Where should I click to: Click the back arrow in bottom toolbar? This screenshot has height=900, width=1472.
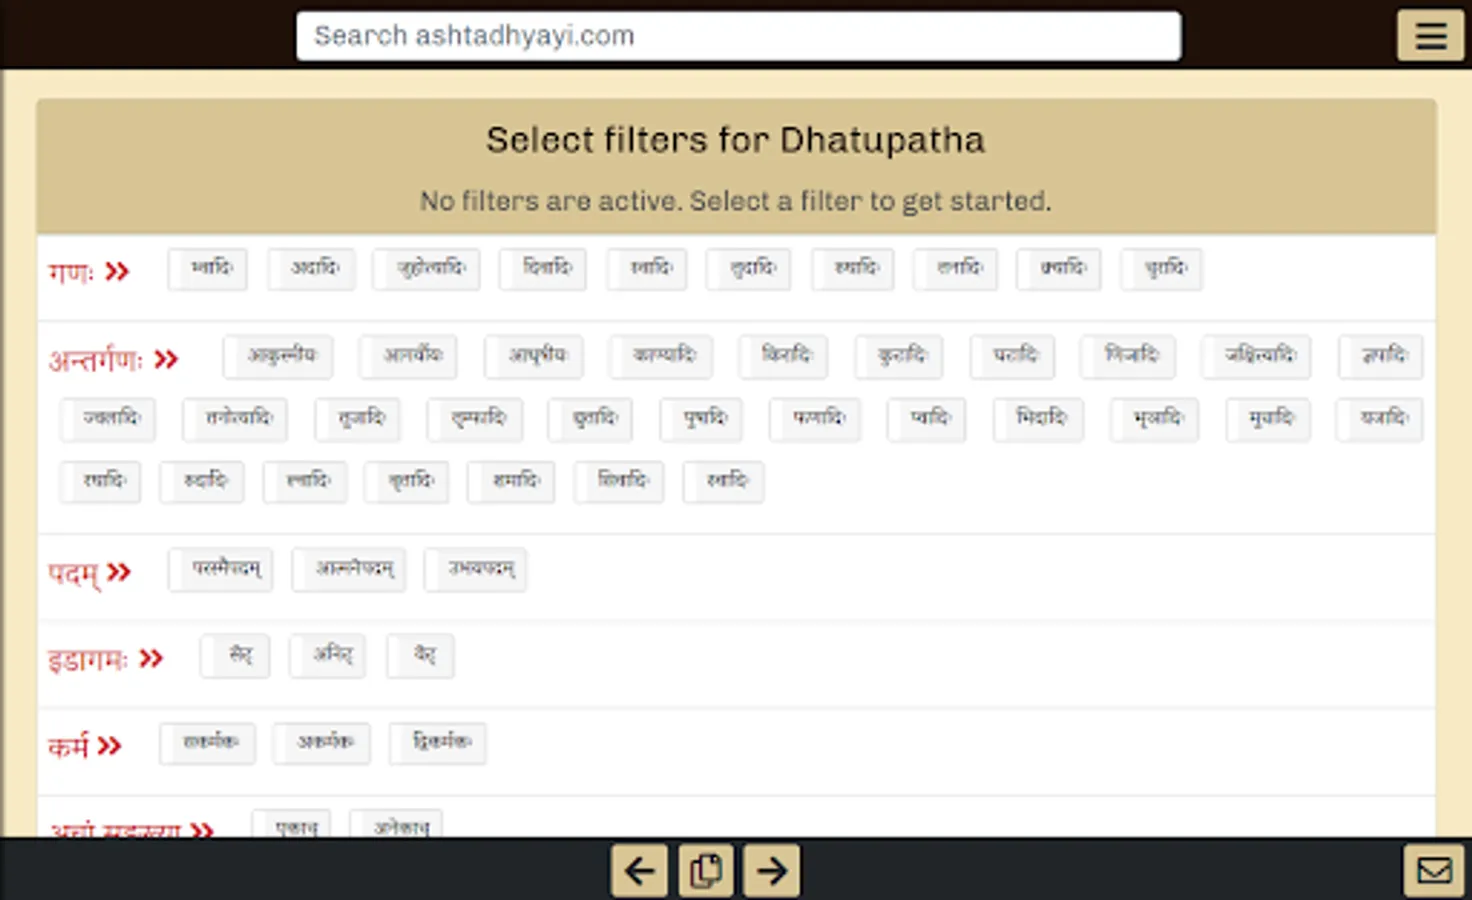[x=639, y=870]
